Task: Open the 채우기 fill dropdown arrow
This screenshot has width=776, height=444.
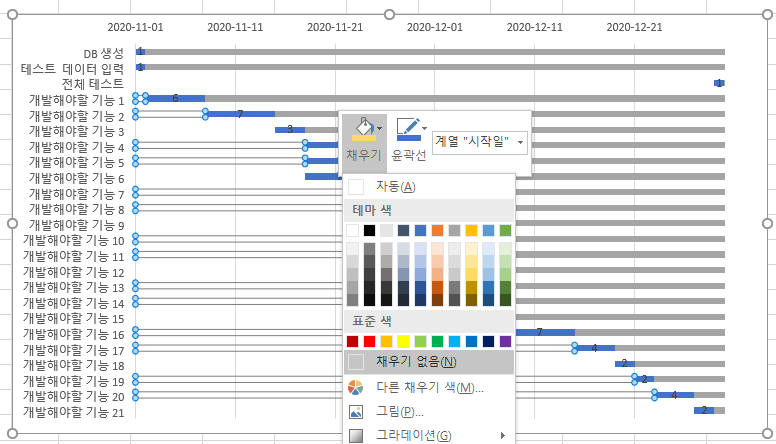Action: click(x=380, y=129)
